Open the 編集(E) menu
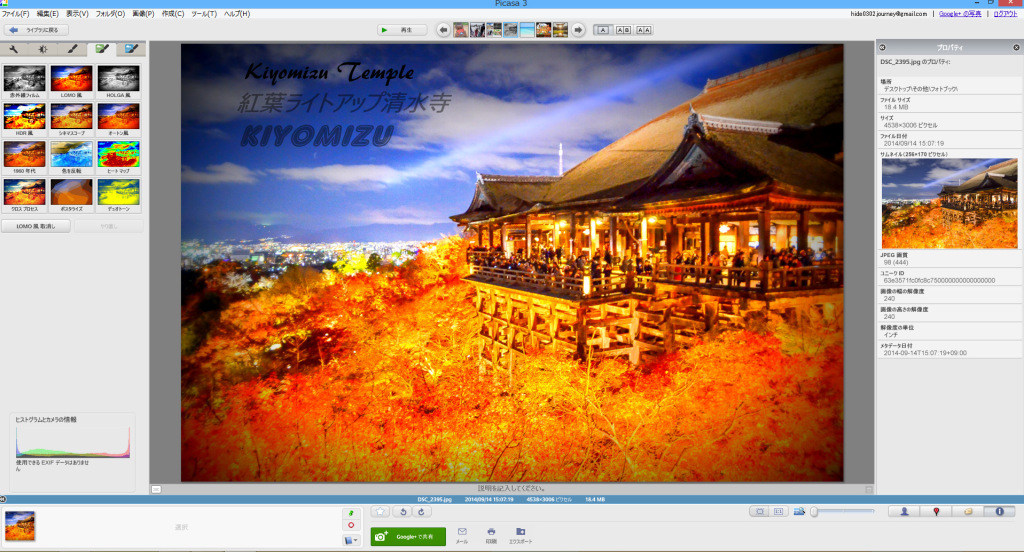The height and width of the screenshot is (552, 1024). pos(47,14)
